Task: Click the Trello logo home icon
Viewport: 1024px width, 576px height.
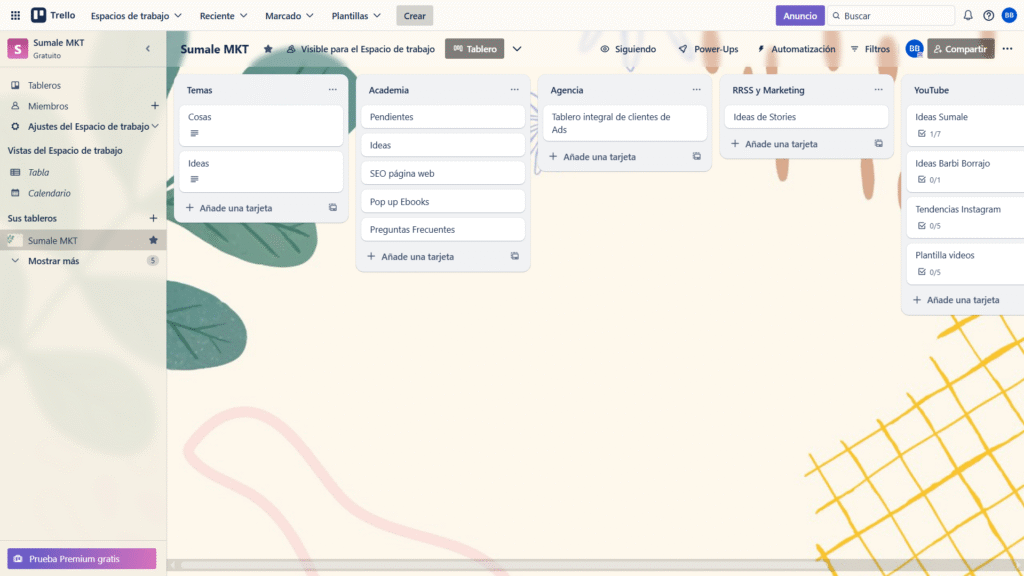Action: click(x=53, y=15)
